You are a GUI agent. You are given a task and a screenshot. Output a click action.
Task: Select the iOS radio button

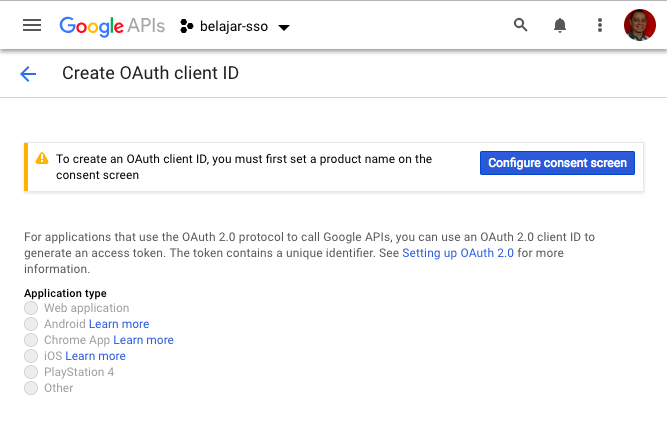pos(31,356)
